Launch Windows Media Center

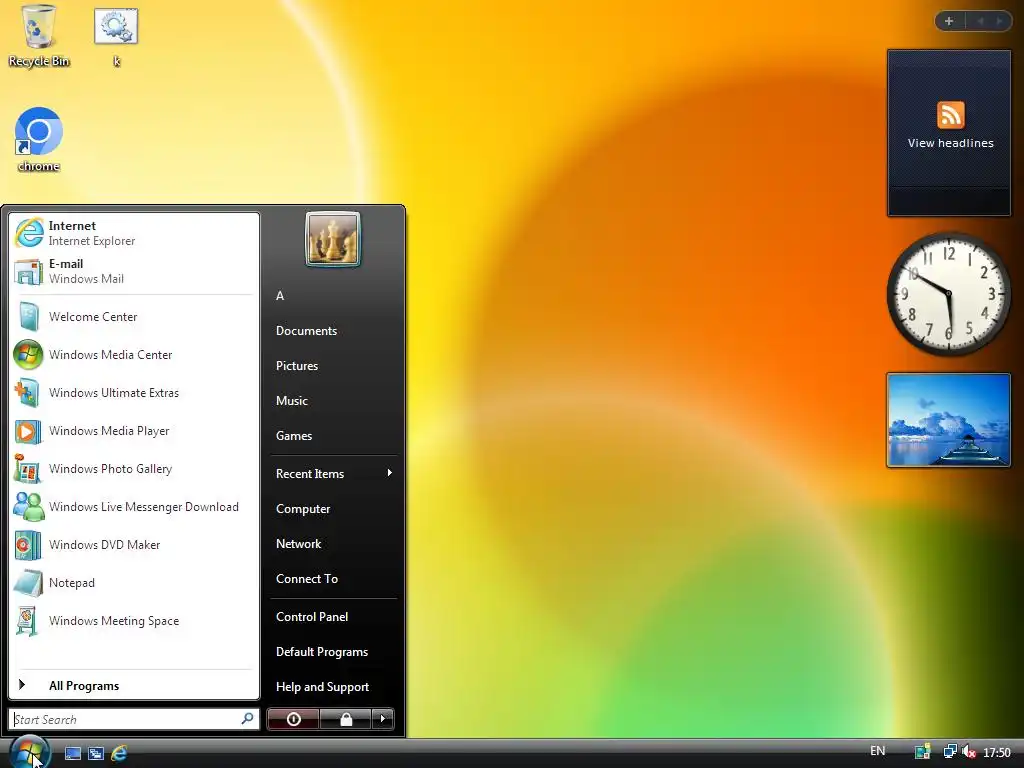(x=134, y=355)
